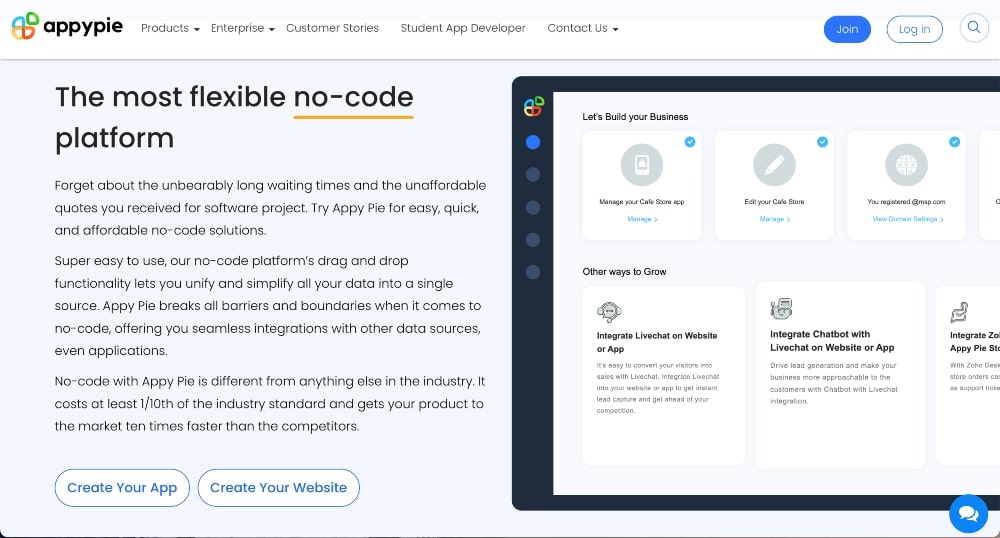
Task: Click the globe icon on domain card
Action: coord(906,165)
